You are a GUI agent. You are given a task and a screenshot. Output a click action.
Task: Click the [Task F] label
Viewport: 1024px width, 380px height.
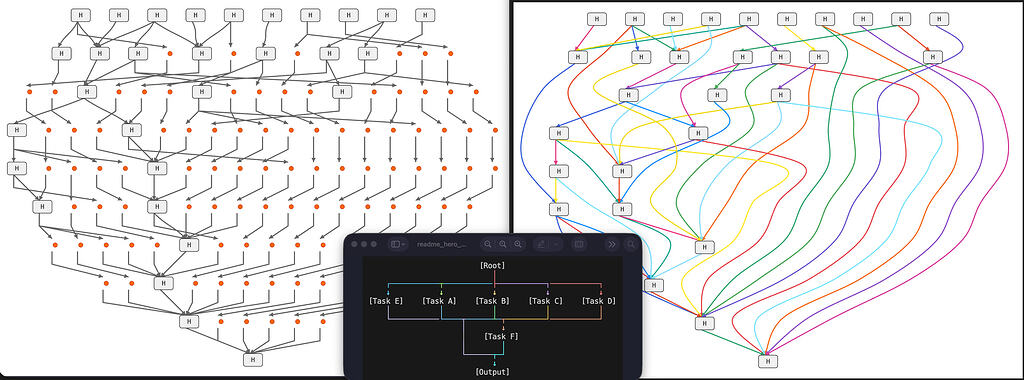tap(502, 336)
